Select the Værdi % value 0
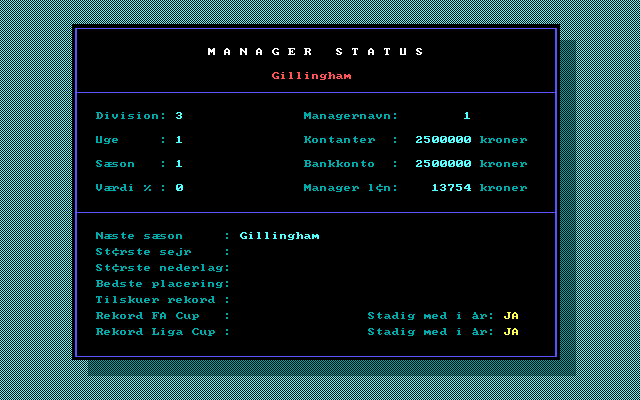 pos(179,188)
